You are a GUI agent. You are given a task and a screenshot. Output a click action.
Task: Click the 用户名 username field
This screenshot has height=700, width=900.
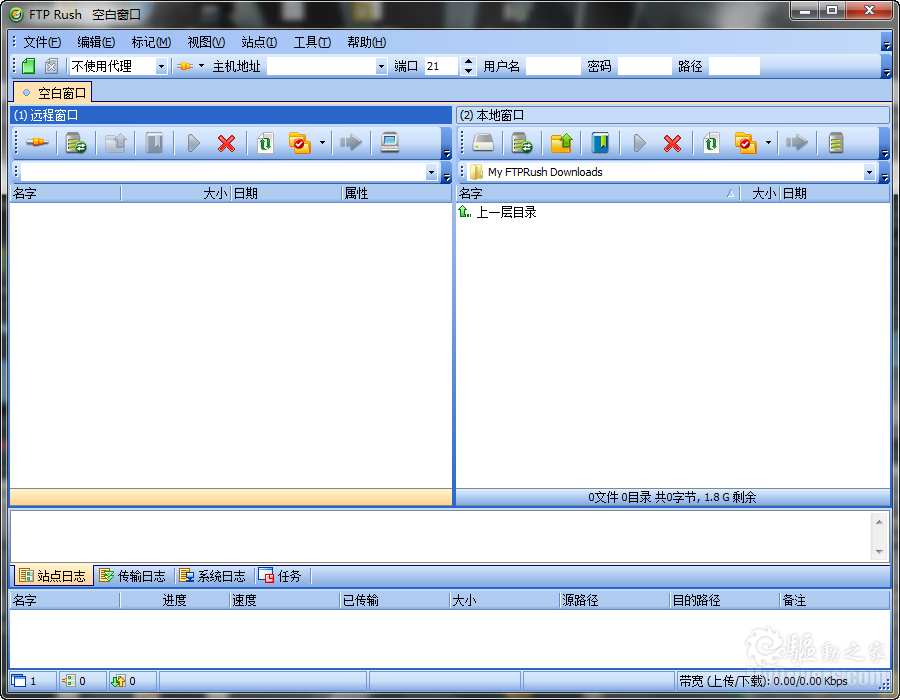pos(553,66)
